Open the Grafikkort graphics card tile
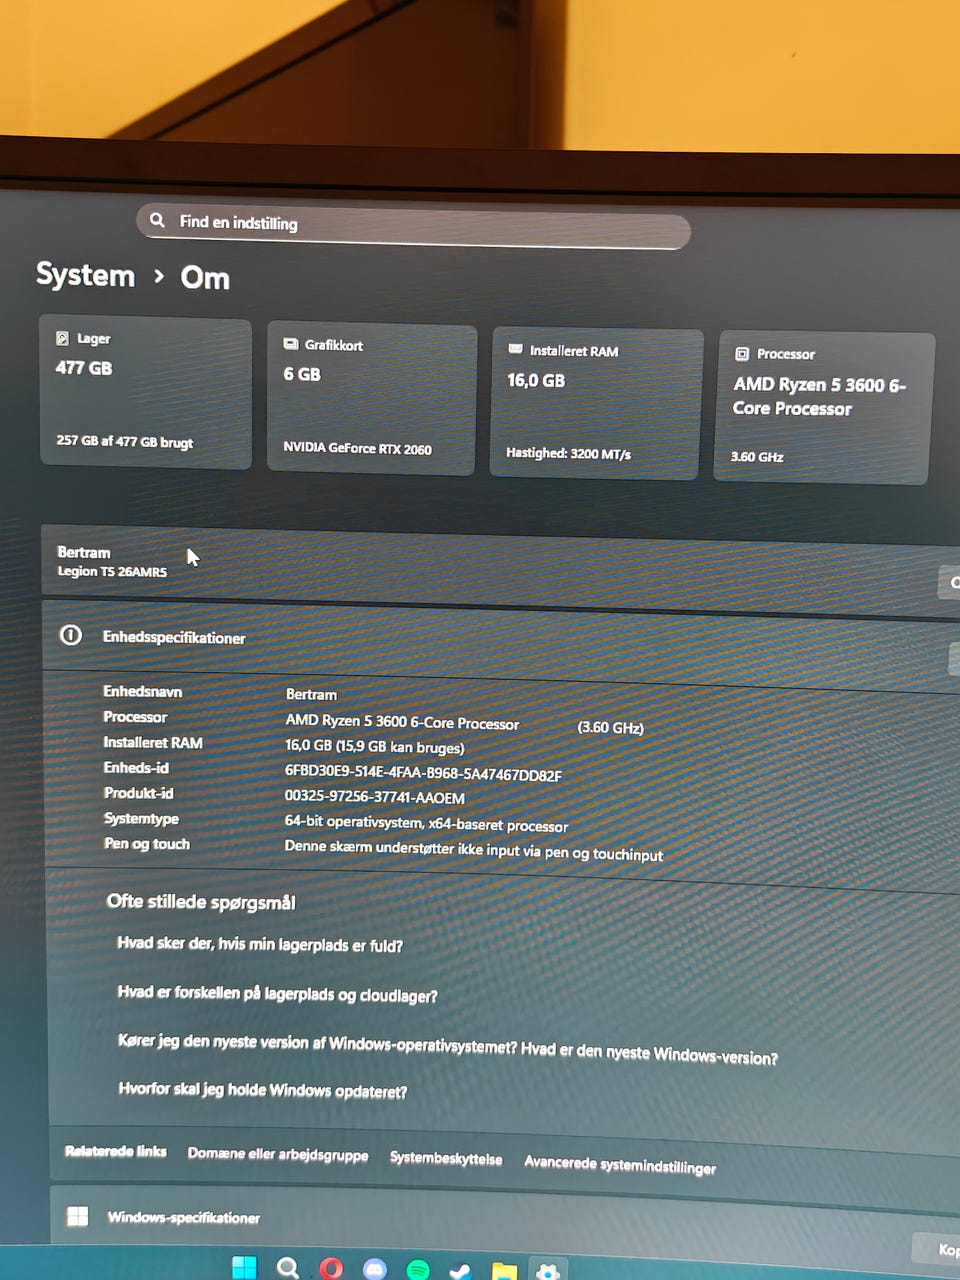Image resolution: width=960 pixels, height=1280 pixels. pyautogui.click(x=371, y=399)
